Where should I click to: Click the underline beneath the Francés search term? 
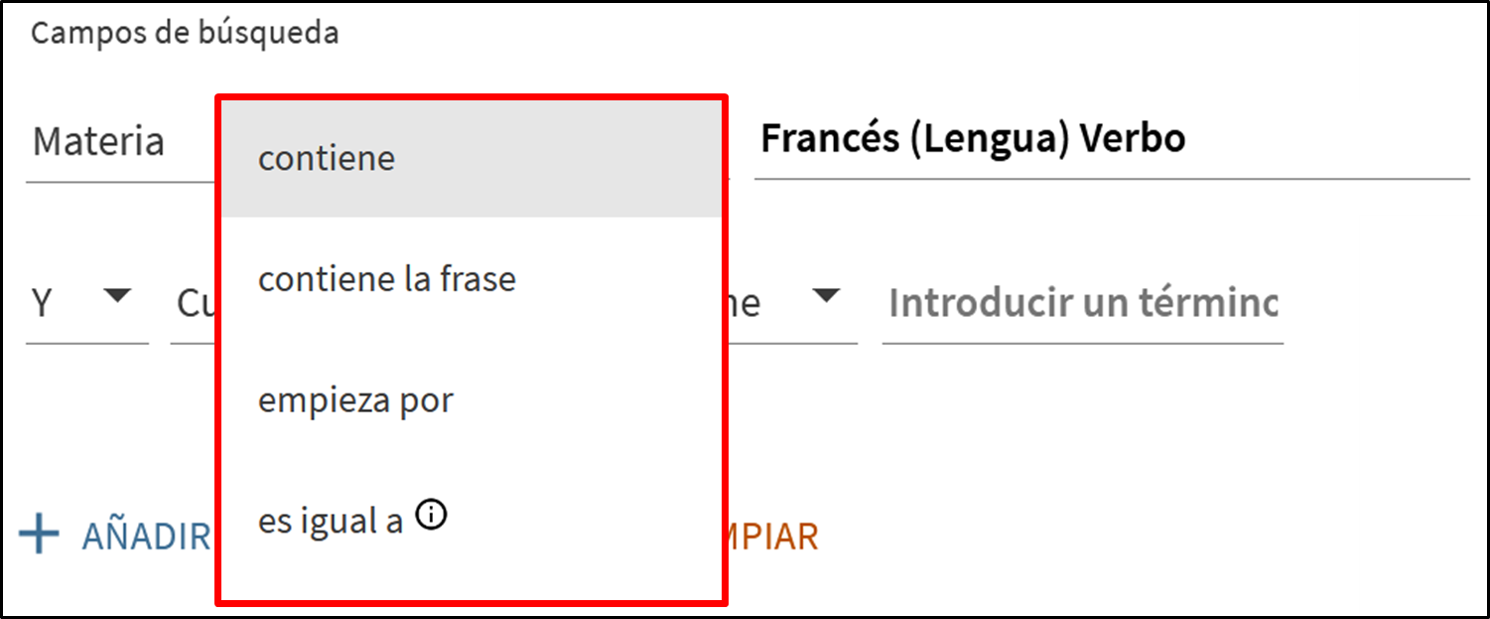click(x=1110, y=179)
